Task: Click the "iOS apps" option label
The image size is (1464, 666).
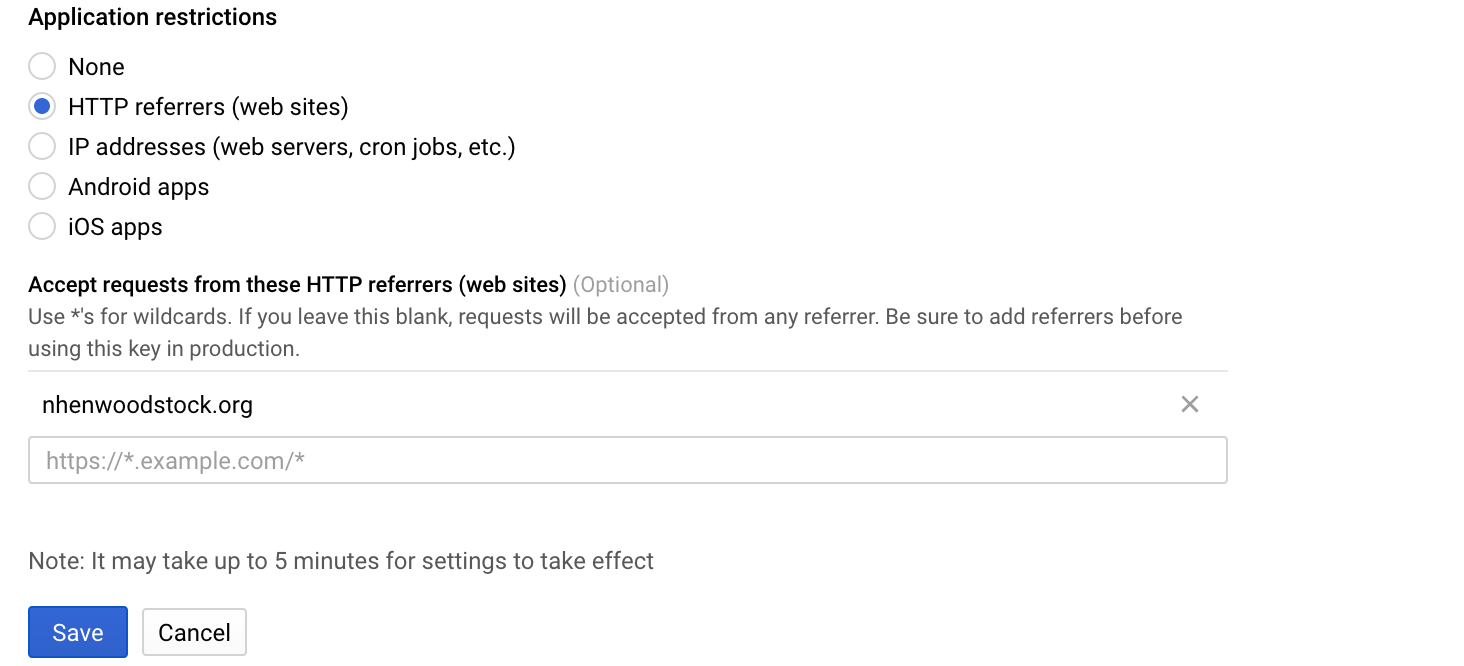Action: coord(115,227)
